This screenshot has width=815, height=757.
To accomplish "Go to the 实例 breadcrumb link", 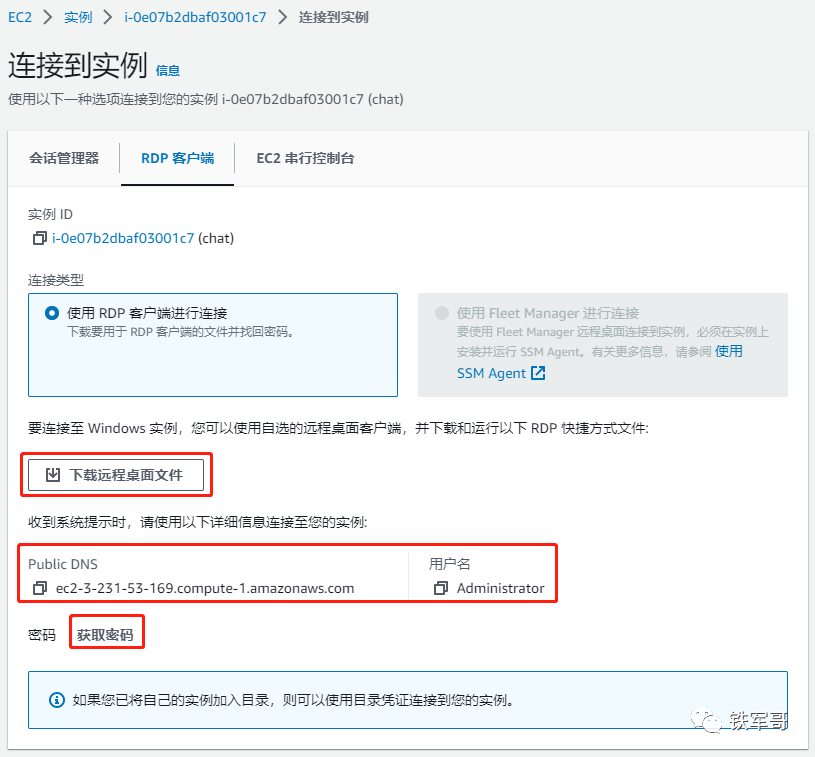I will click(x=78, y=17).
